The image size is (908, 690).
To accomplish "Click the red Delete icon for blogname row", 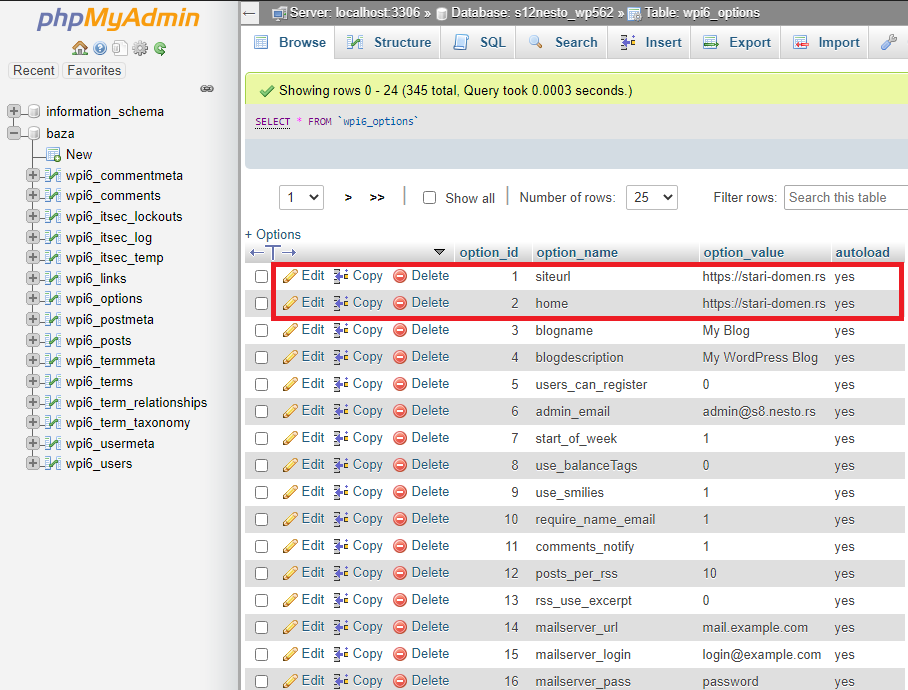I will pos(400,330).
